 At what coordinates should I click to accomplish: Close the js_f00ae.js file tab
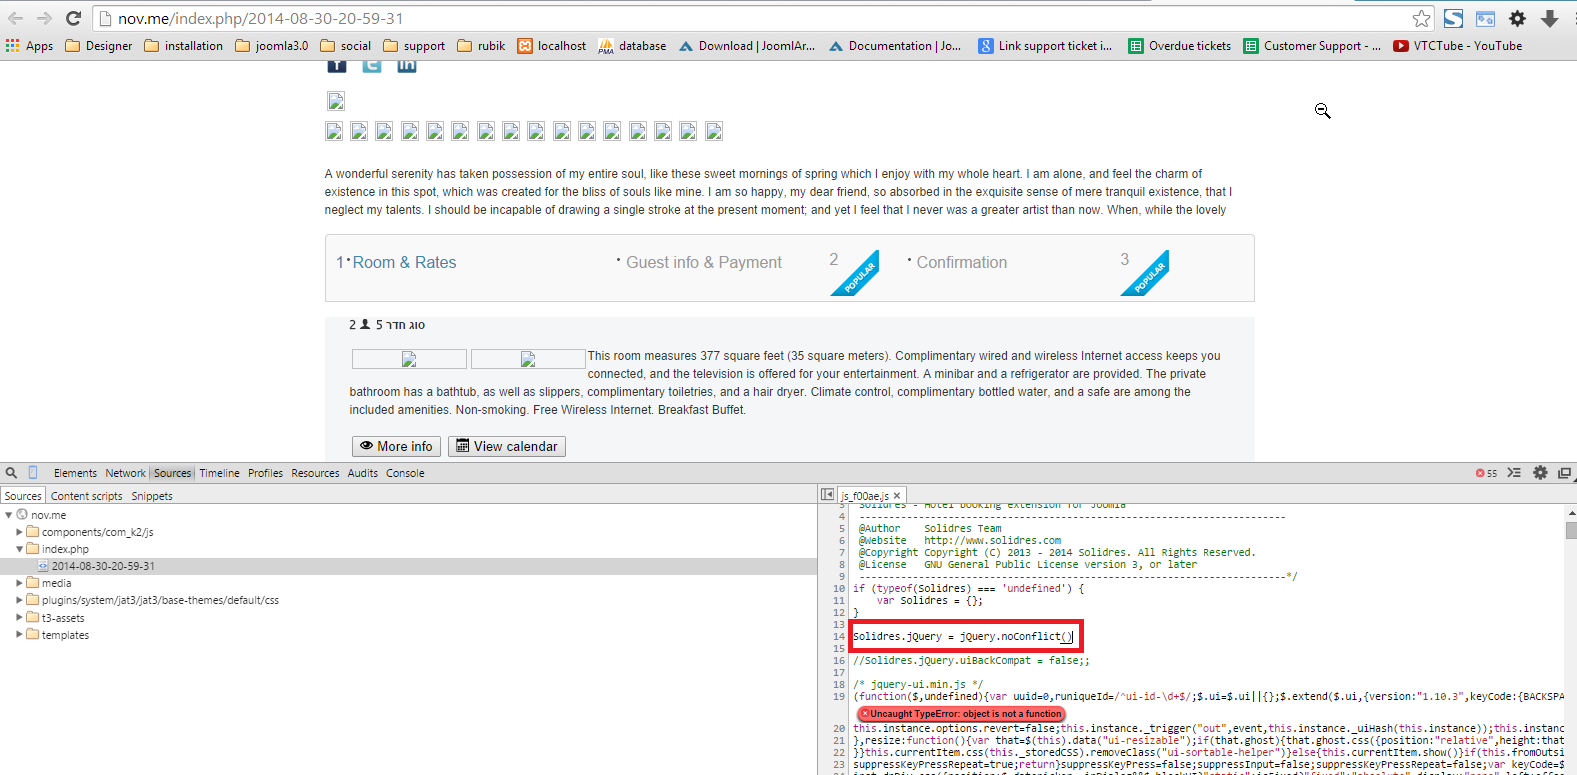click(x=897, y=496)
